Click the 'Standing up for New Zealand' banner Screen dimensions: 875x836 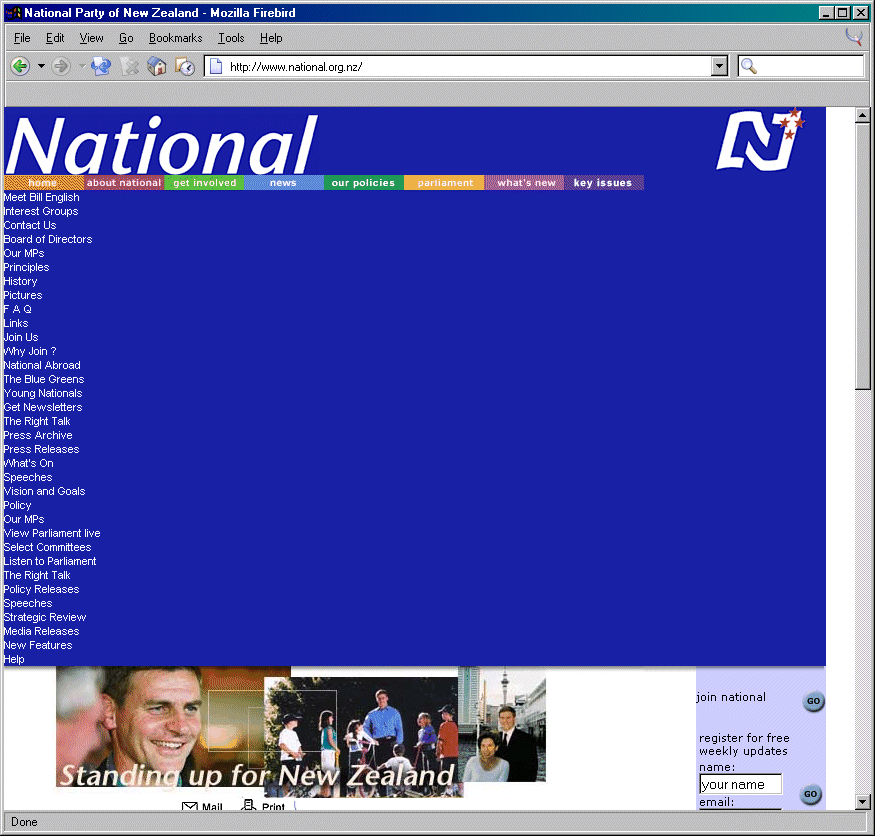click(258, 775)
